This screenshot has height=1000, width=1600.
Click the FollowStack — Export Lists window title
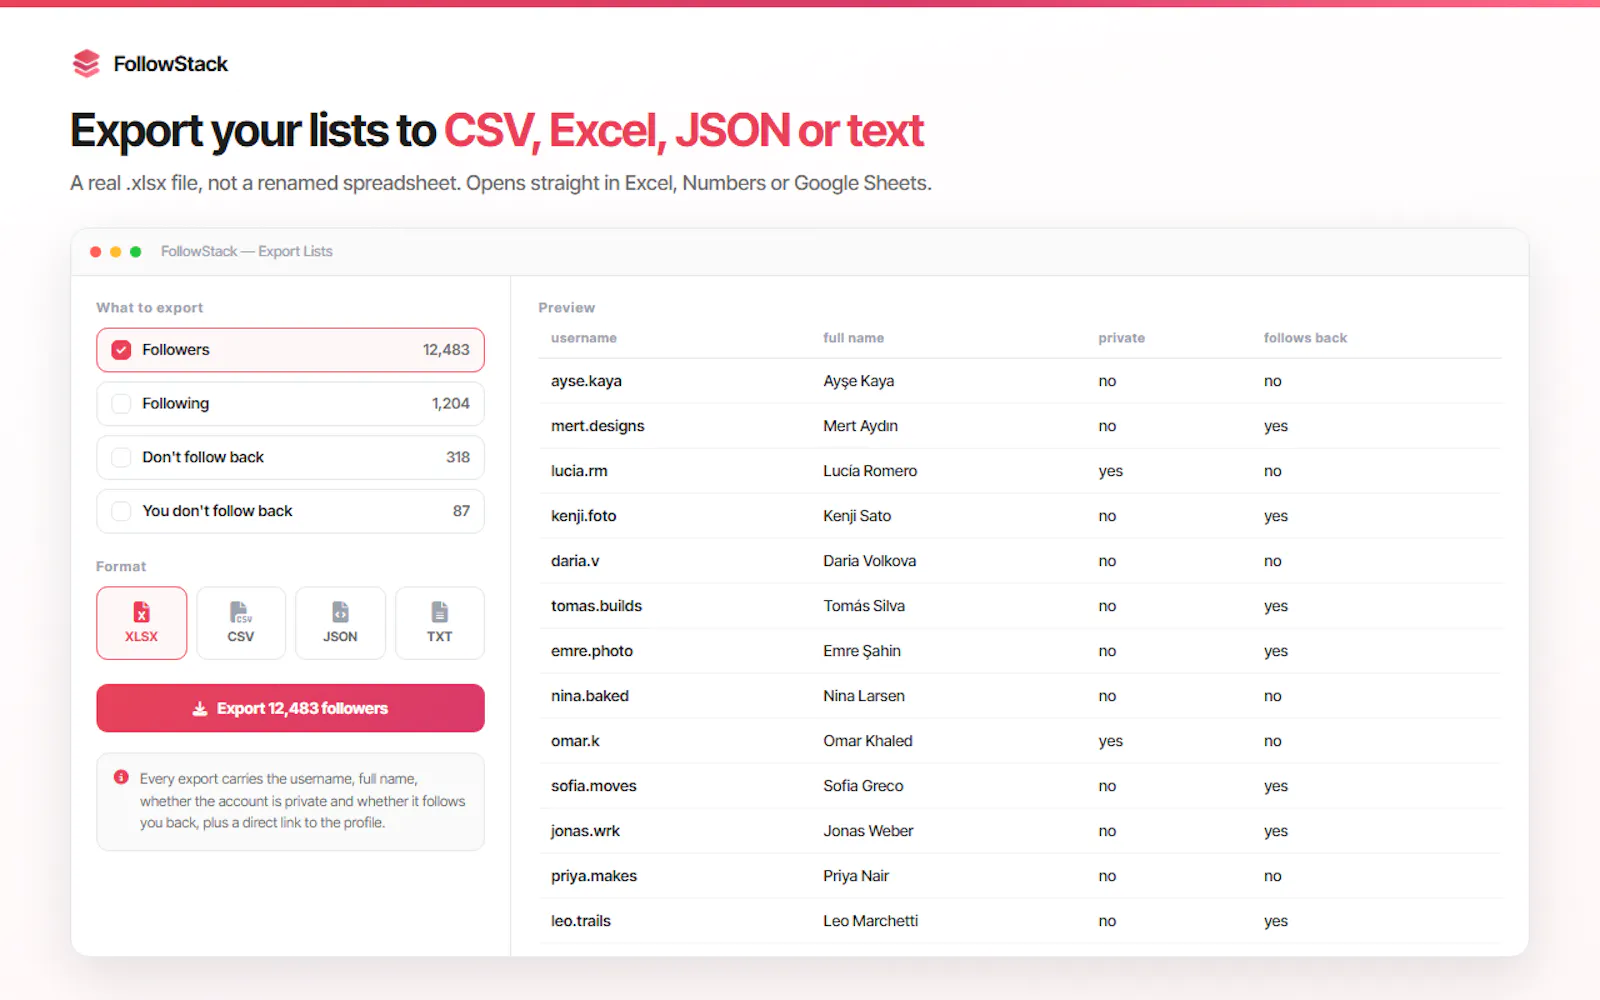247,252
